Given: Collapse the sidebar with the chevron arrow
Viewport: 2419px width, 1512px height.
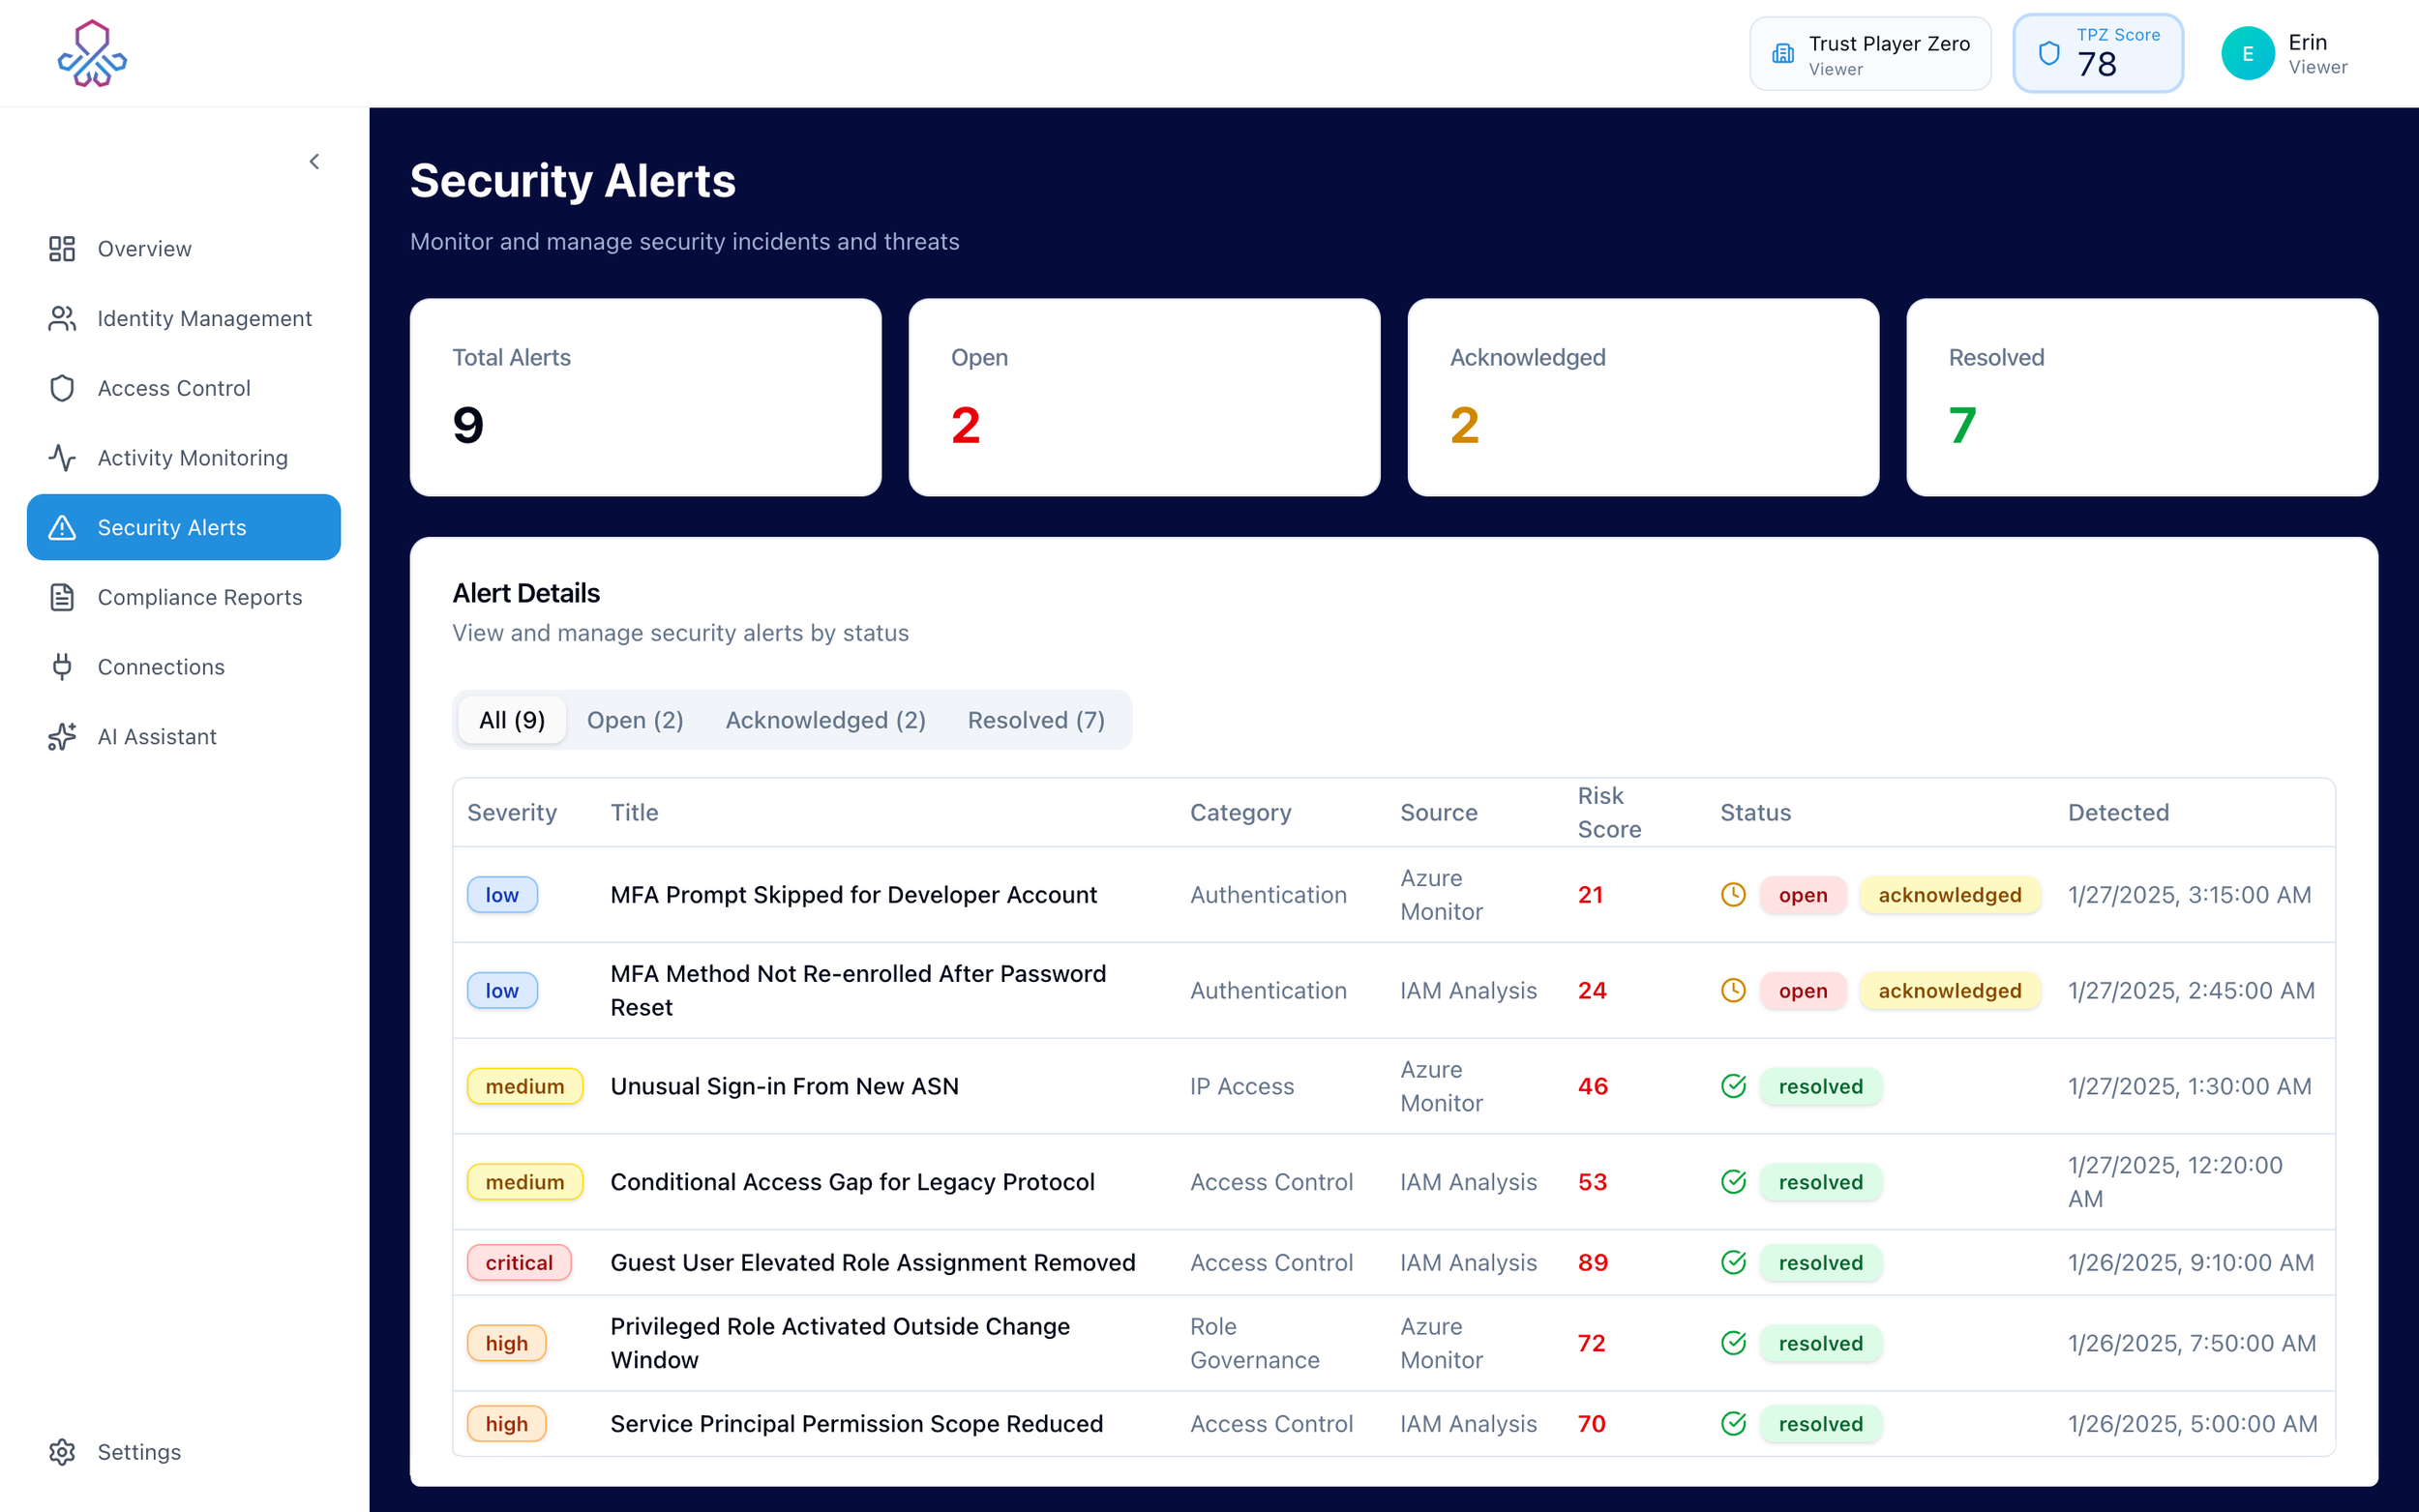Looking at the screenshot, I should pos(314,161).
